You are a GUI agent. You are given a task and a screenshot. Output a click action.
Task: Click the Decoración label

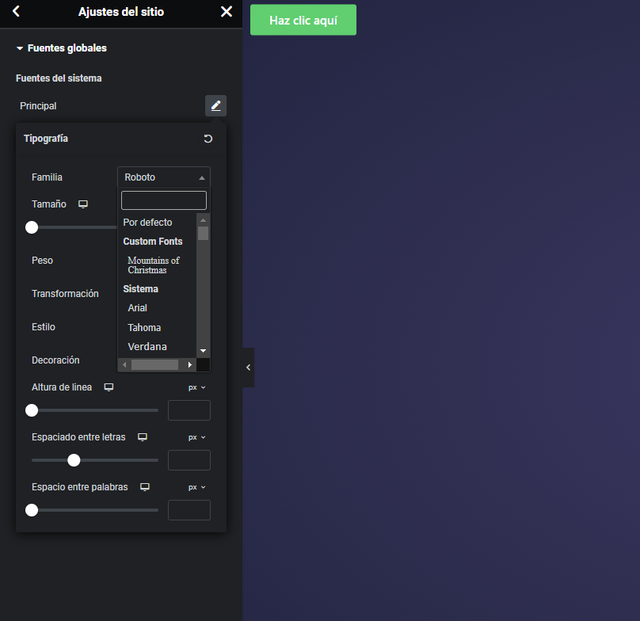point(56,360)
